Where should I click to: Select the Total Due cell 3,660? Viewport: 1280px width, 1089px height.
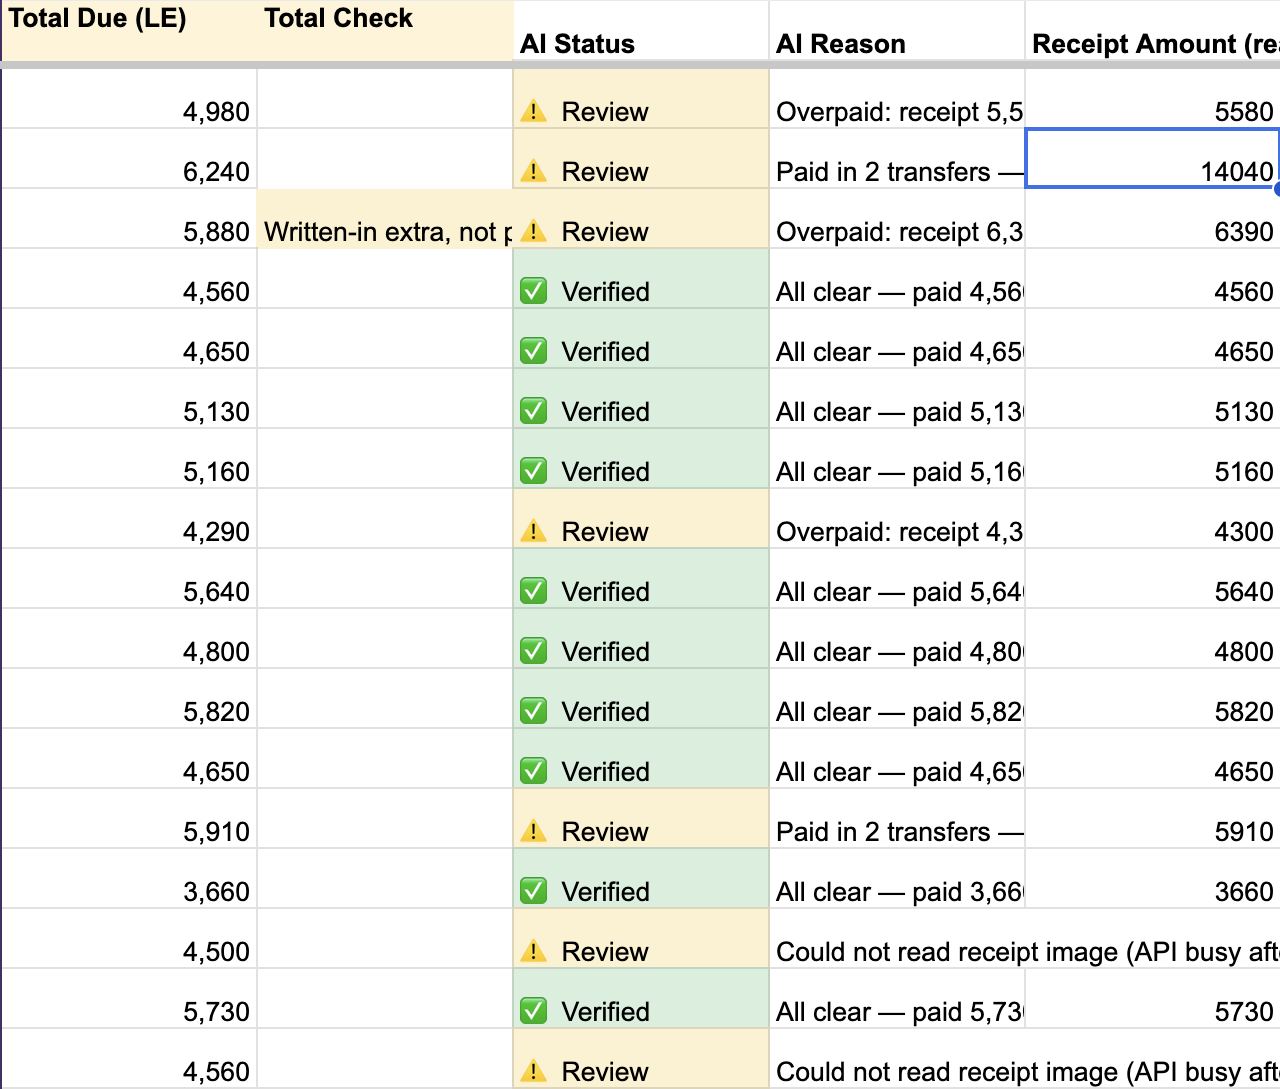pyautogui.click(x=129, y=879)
